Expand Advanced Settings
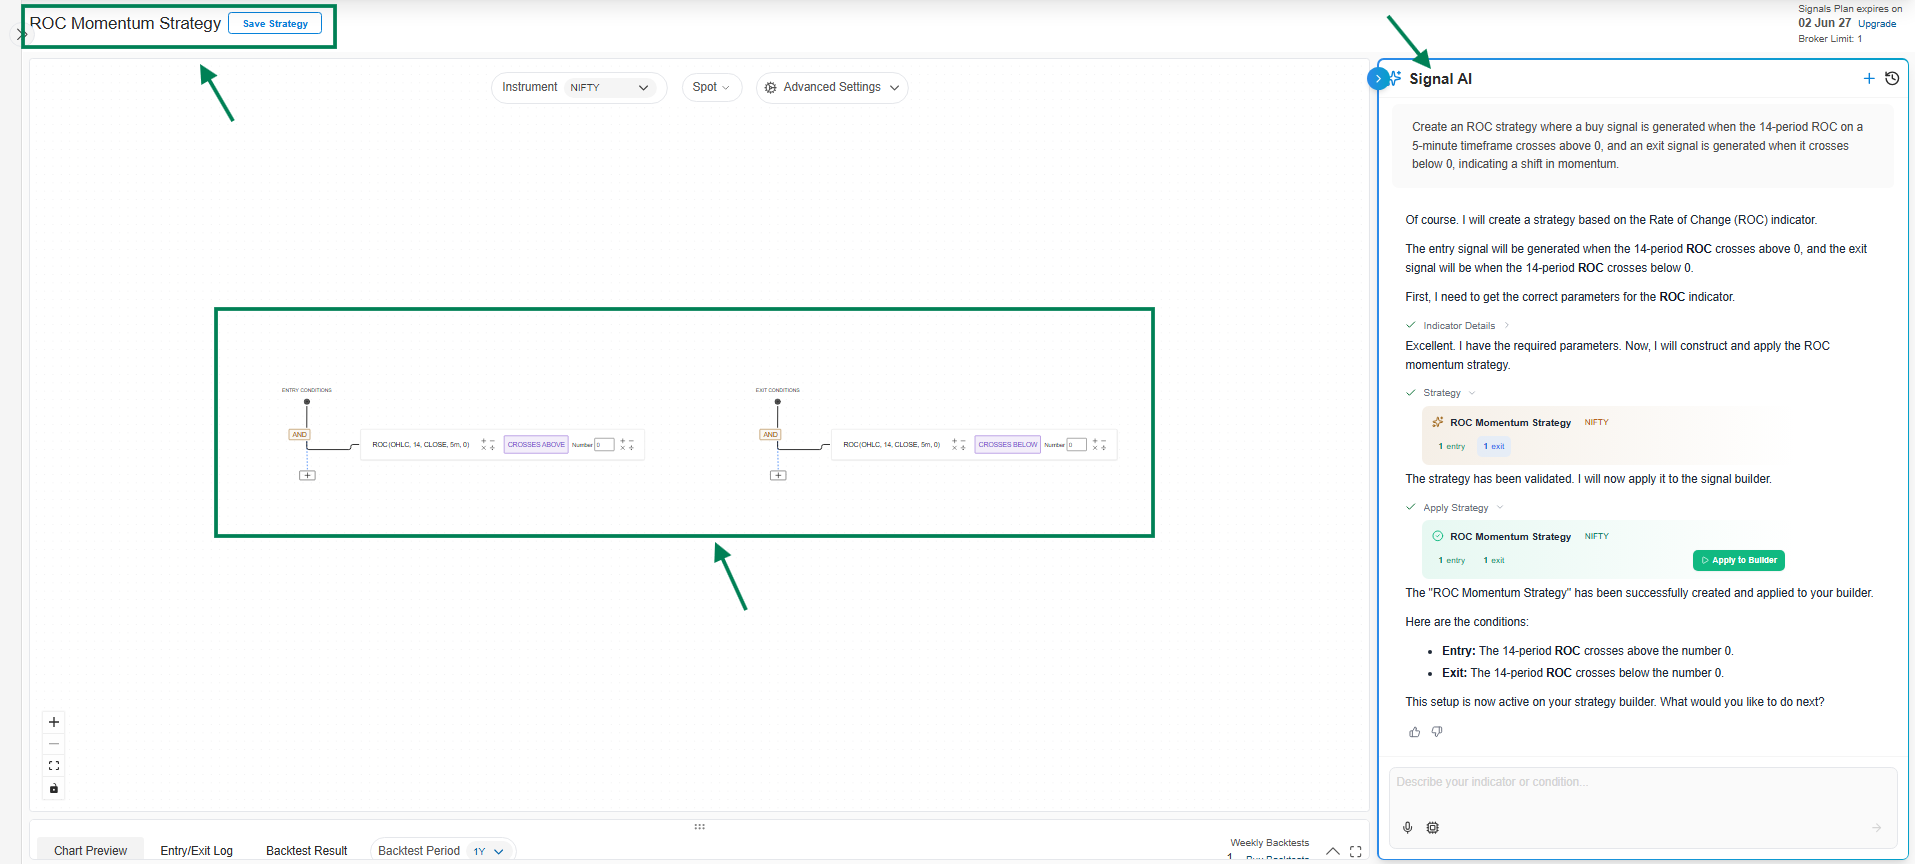This screenshot has width=1915, height=864. tap(832, 88)
